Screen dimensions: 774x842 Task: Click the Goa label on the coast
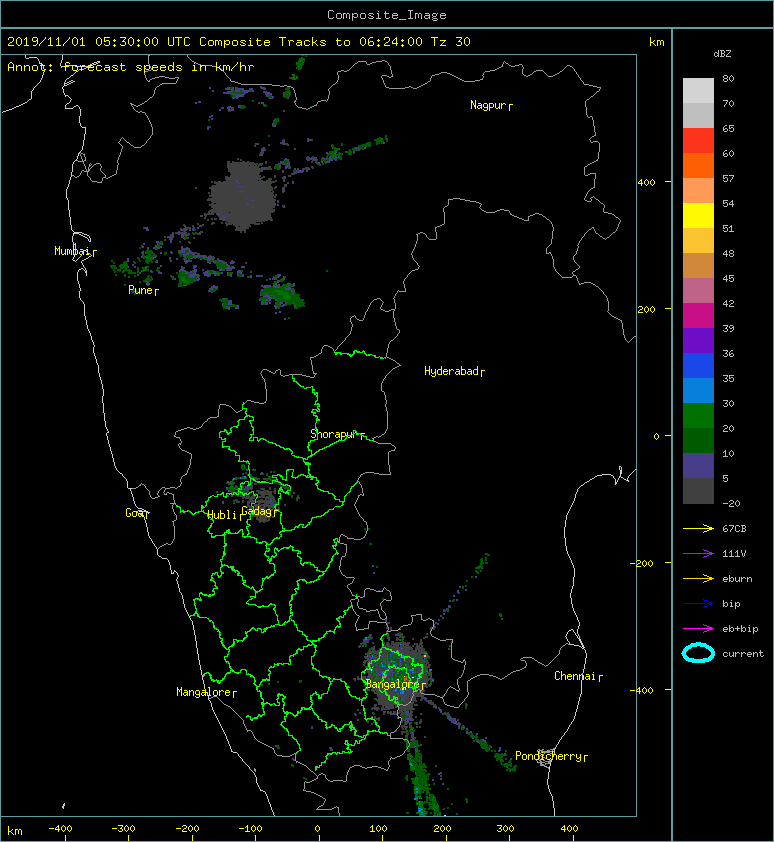coord(134,513)
